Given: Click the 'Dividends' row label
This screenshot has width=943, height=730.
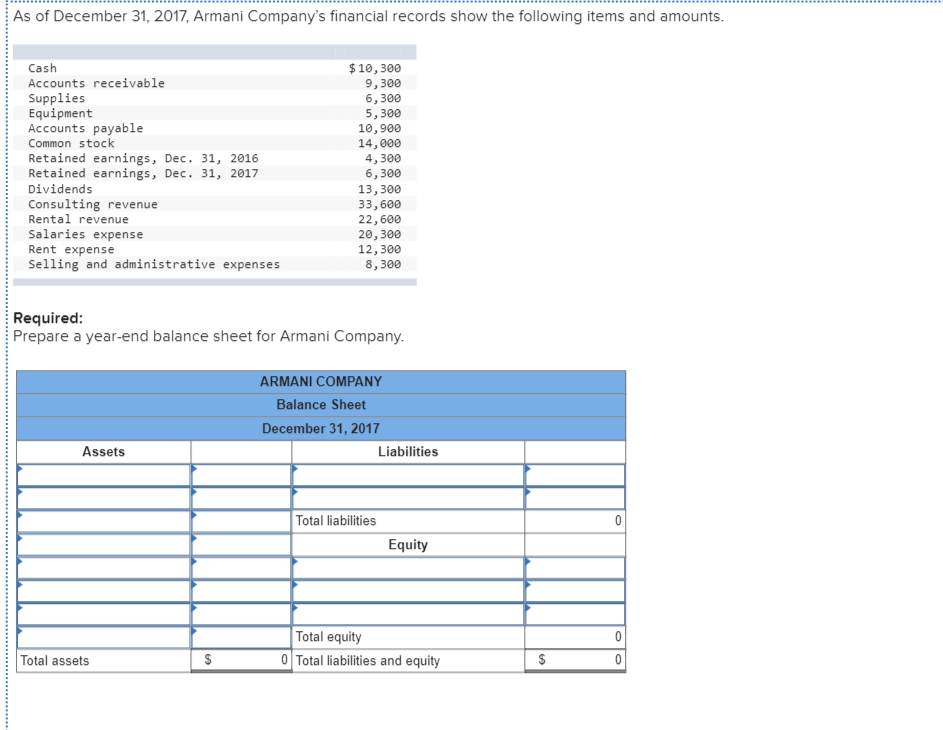Looking at the screenshot, I should coord(60,189).
